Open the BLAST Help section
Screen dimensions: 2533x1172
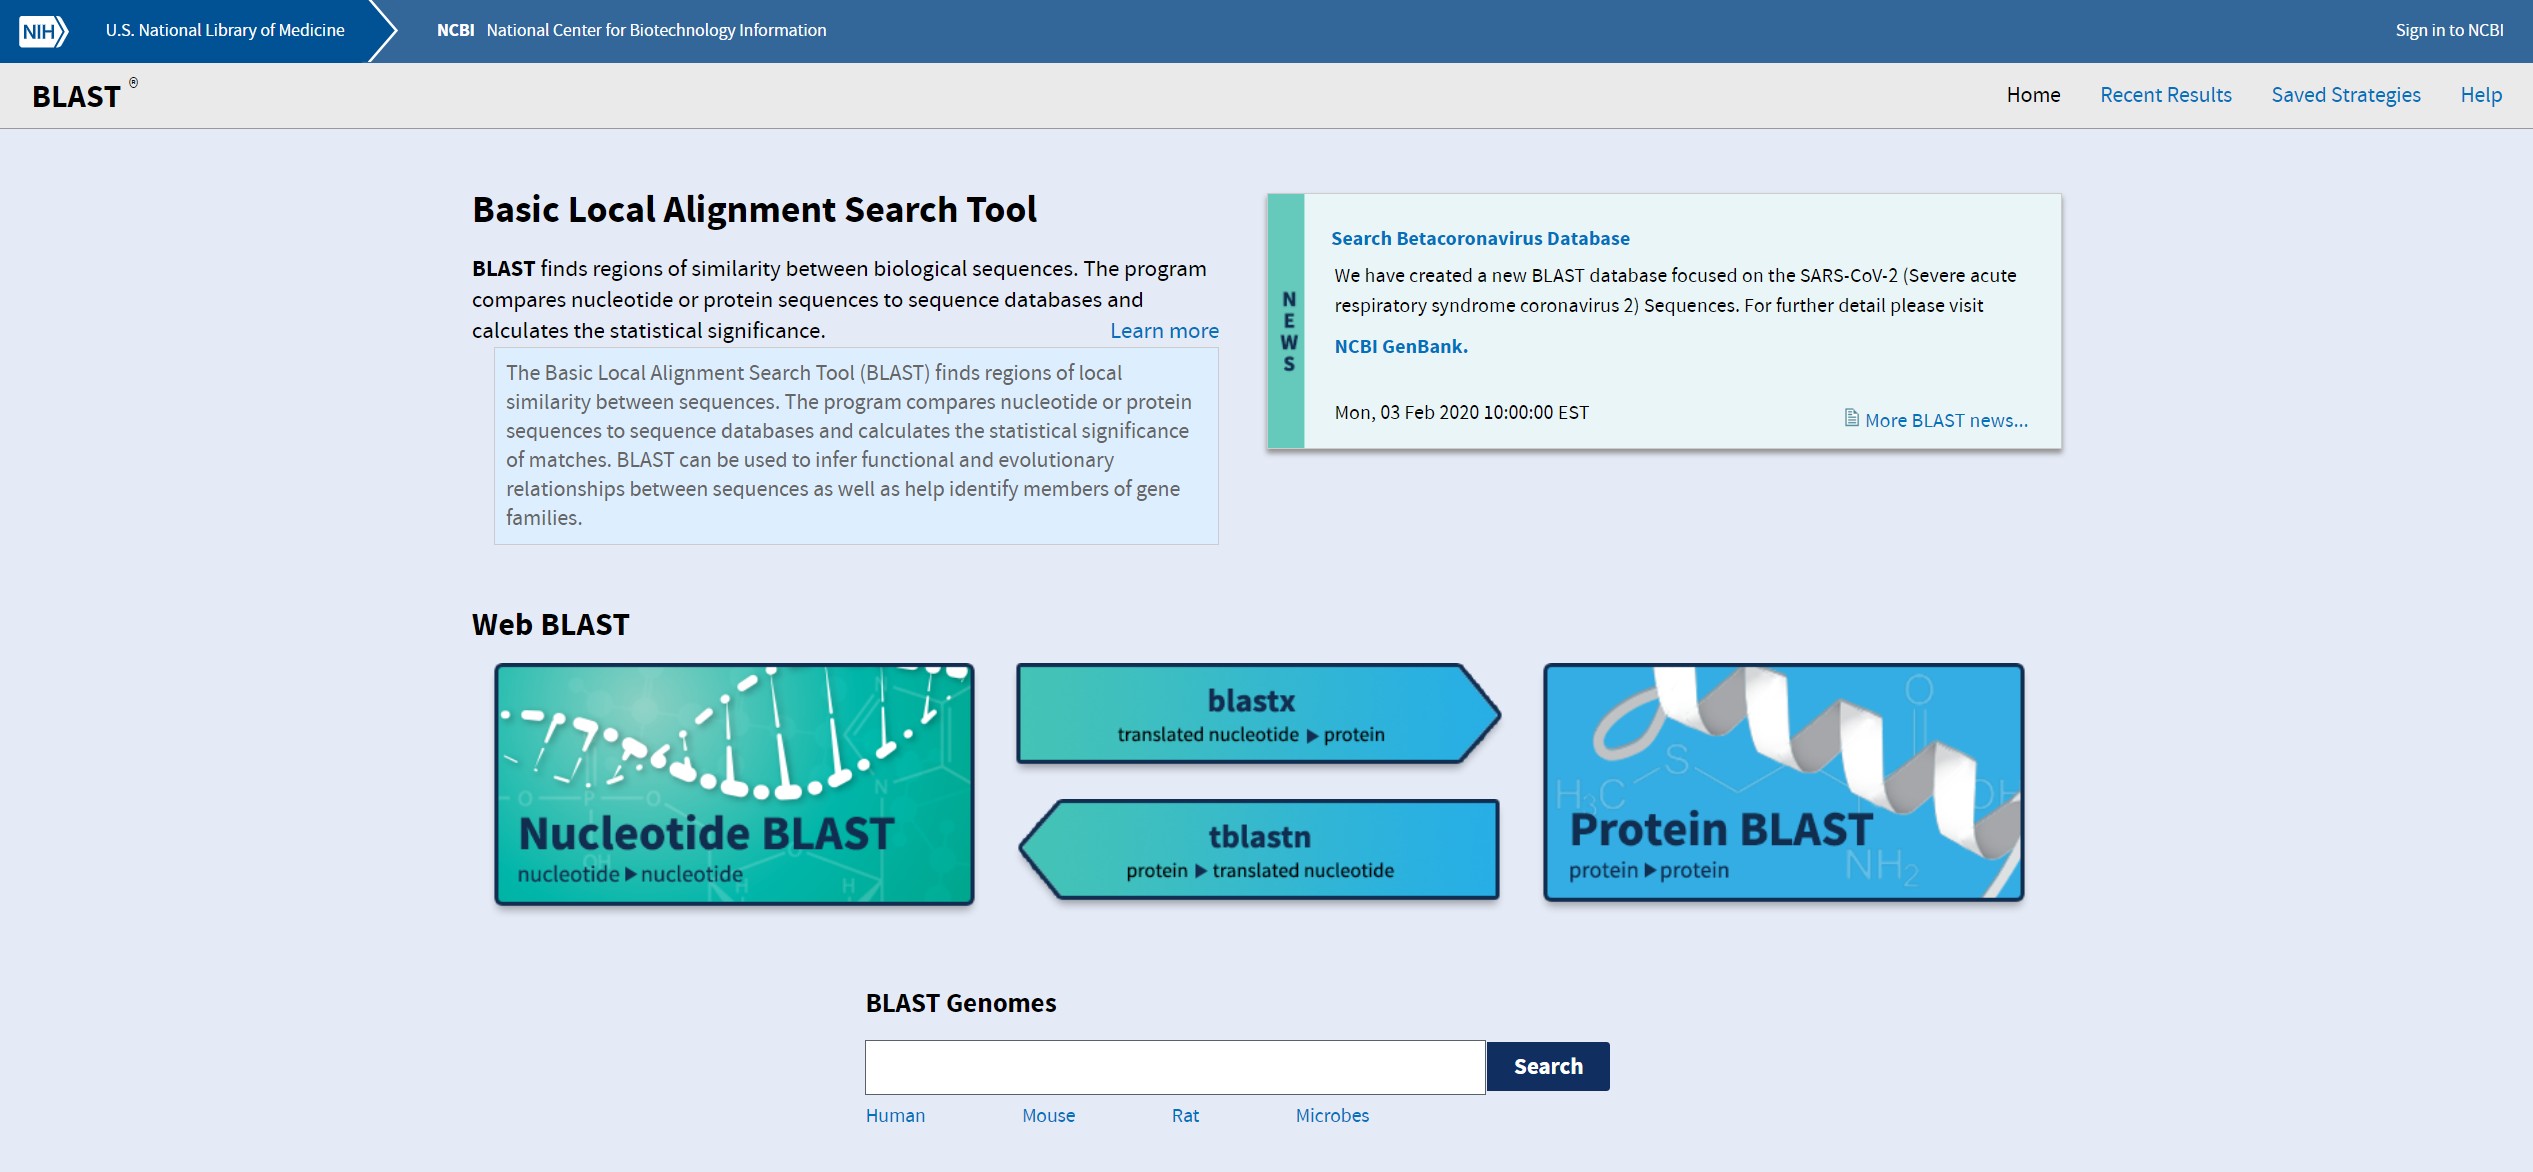pyautogui.click(x=2481, y=95)
